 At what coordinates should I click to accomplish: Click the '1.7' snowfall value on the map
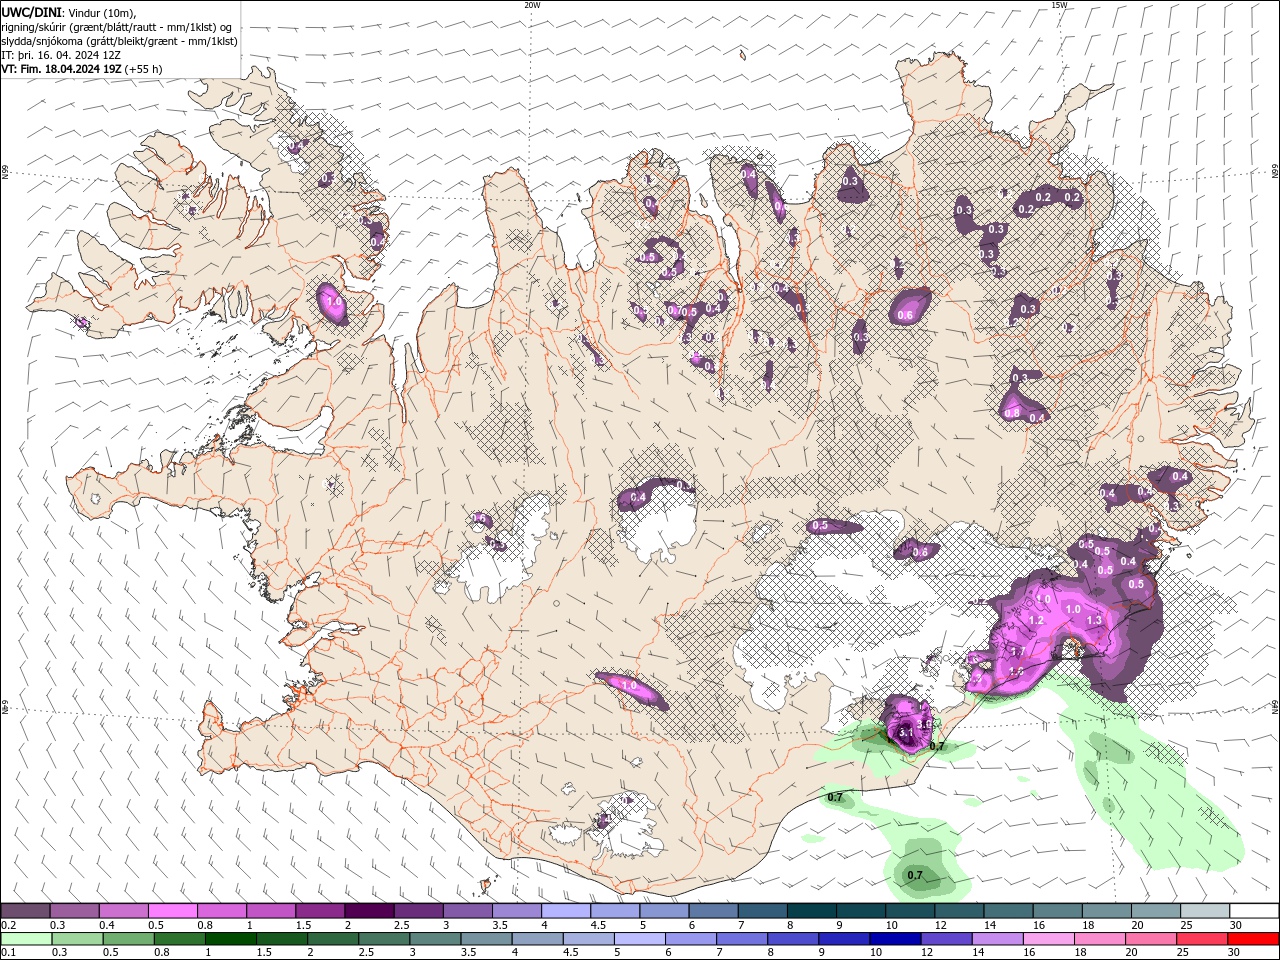[x=1017, y=653]
